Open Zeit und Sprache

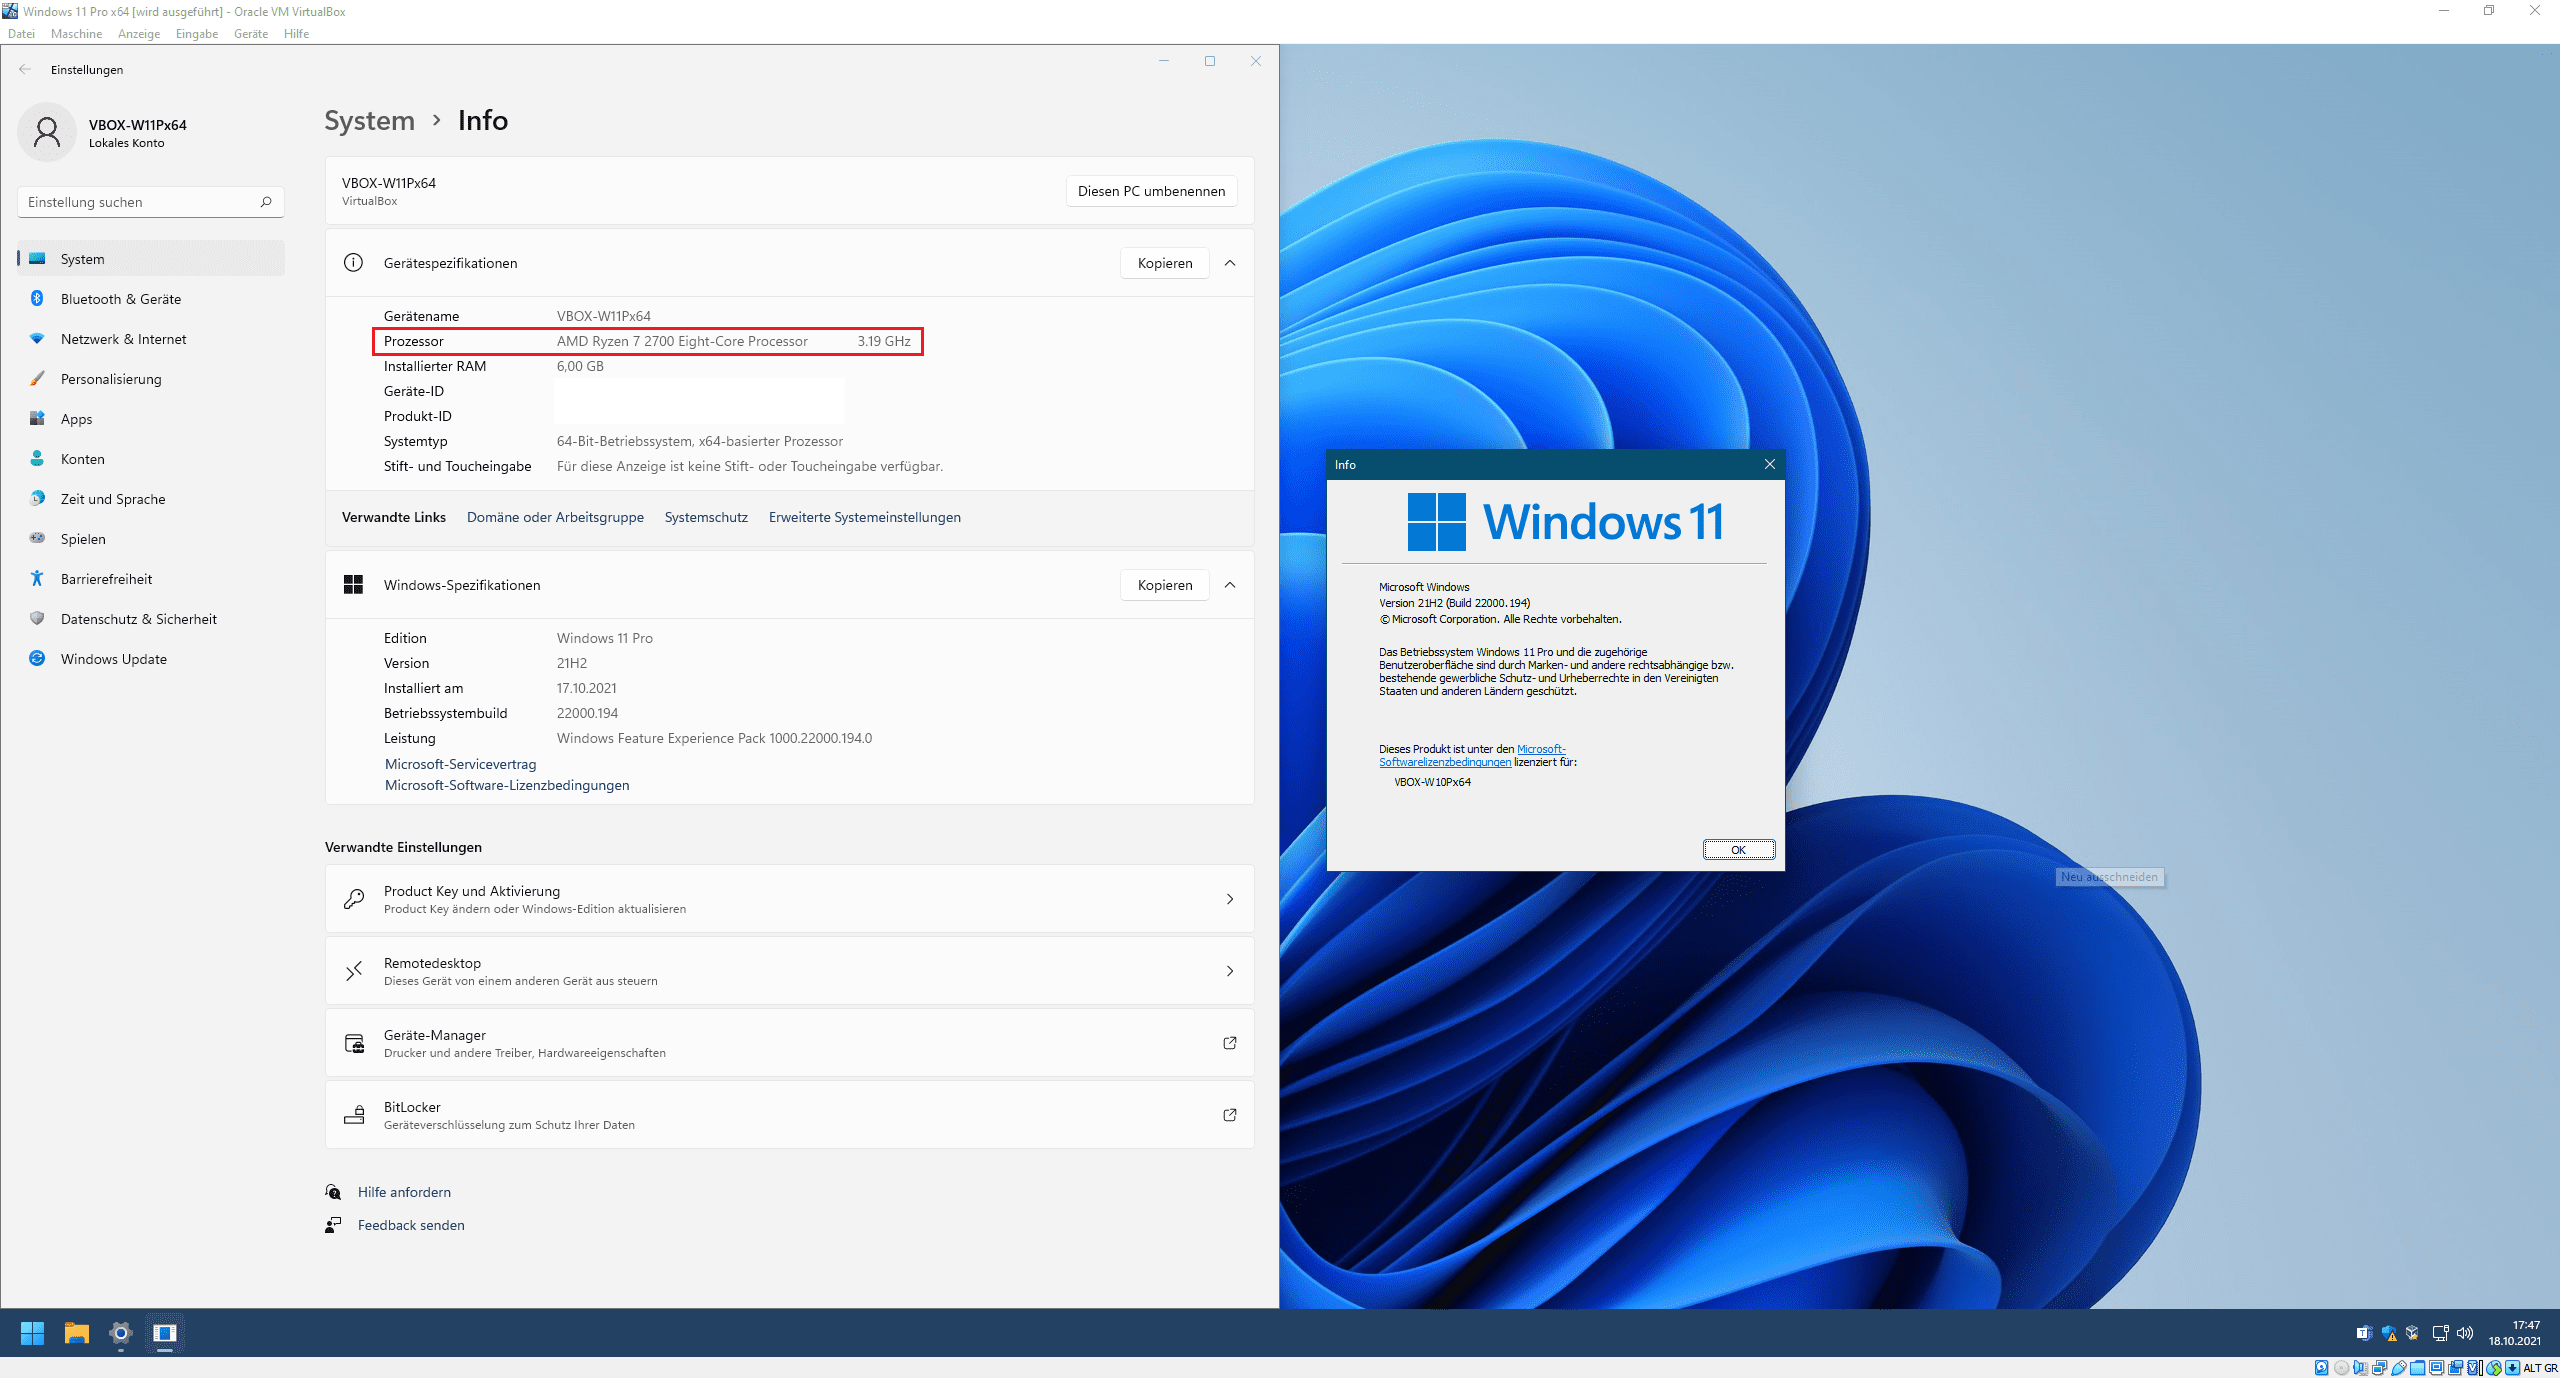151,499
